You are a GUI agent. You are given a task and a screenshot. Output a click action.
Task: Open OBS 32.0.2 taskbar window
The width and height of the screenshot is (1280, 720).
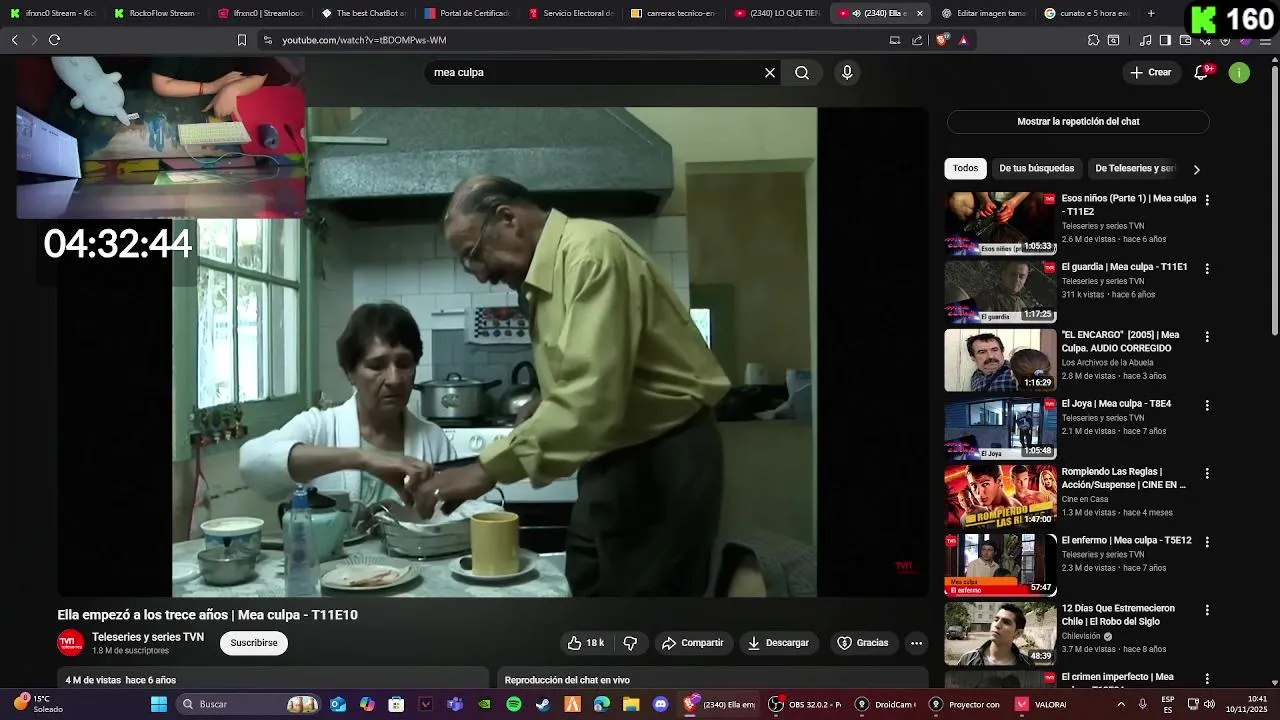(x=807, y=704)
